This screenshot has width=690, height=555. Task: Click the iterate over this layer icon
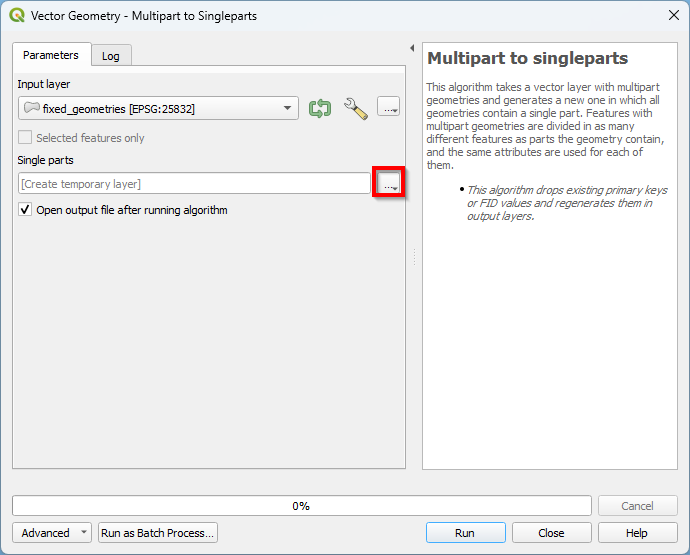click(x=320, y=108)
